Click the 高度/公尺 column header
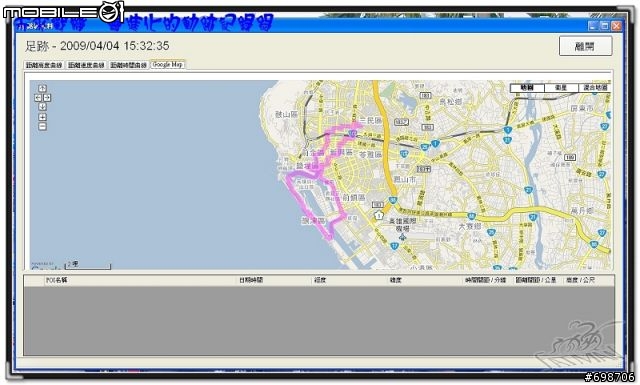This screenshot has width=640, height=385. [580, 280]
